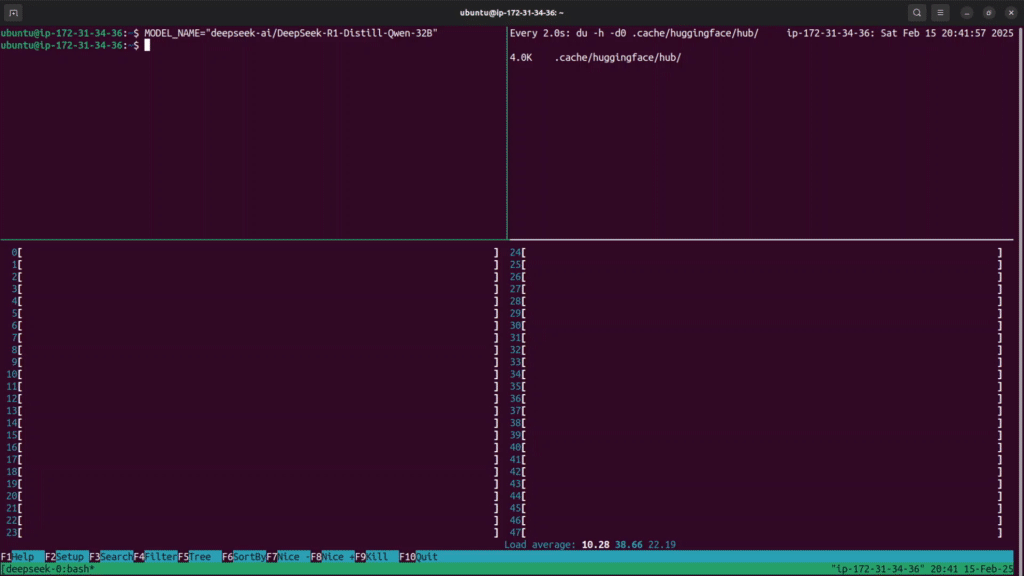Open F6 SortBy in htop
The height and width of the screenshot is (576, 1024).
244,557
